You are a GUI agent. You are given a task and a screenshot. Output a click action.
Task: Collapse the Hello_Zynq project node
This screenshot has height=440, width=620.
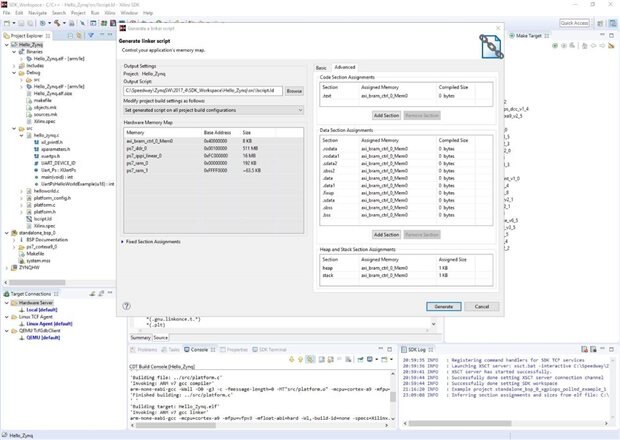(x=7, y=45)
